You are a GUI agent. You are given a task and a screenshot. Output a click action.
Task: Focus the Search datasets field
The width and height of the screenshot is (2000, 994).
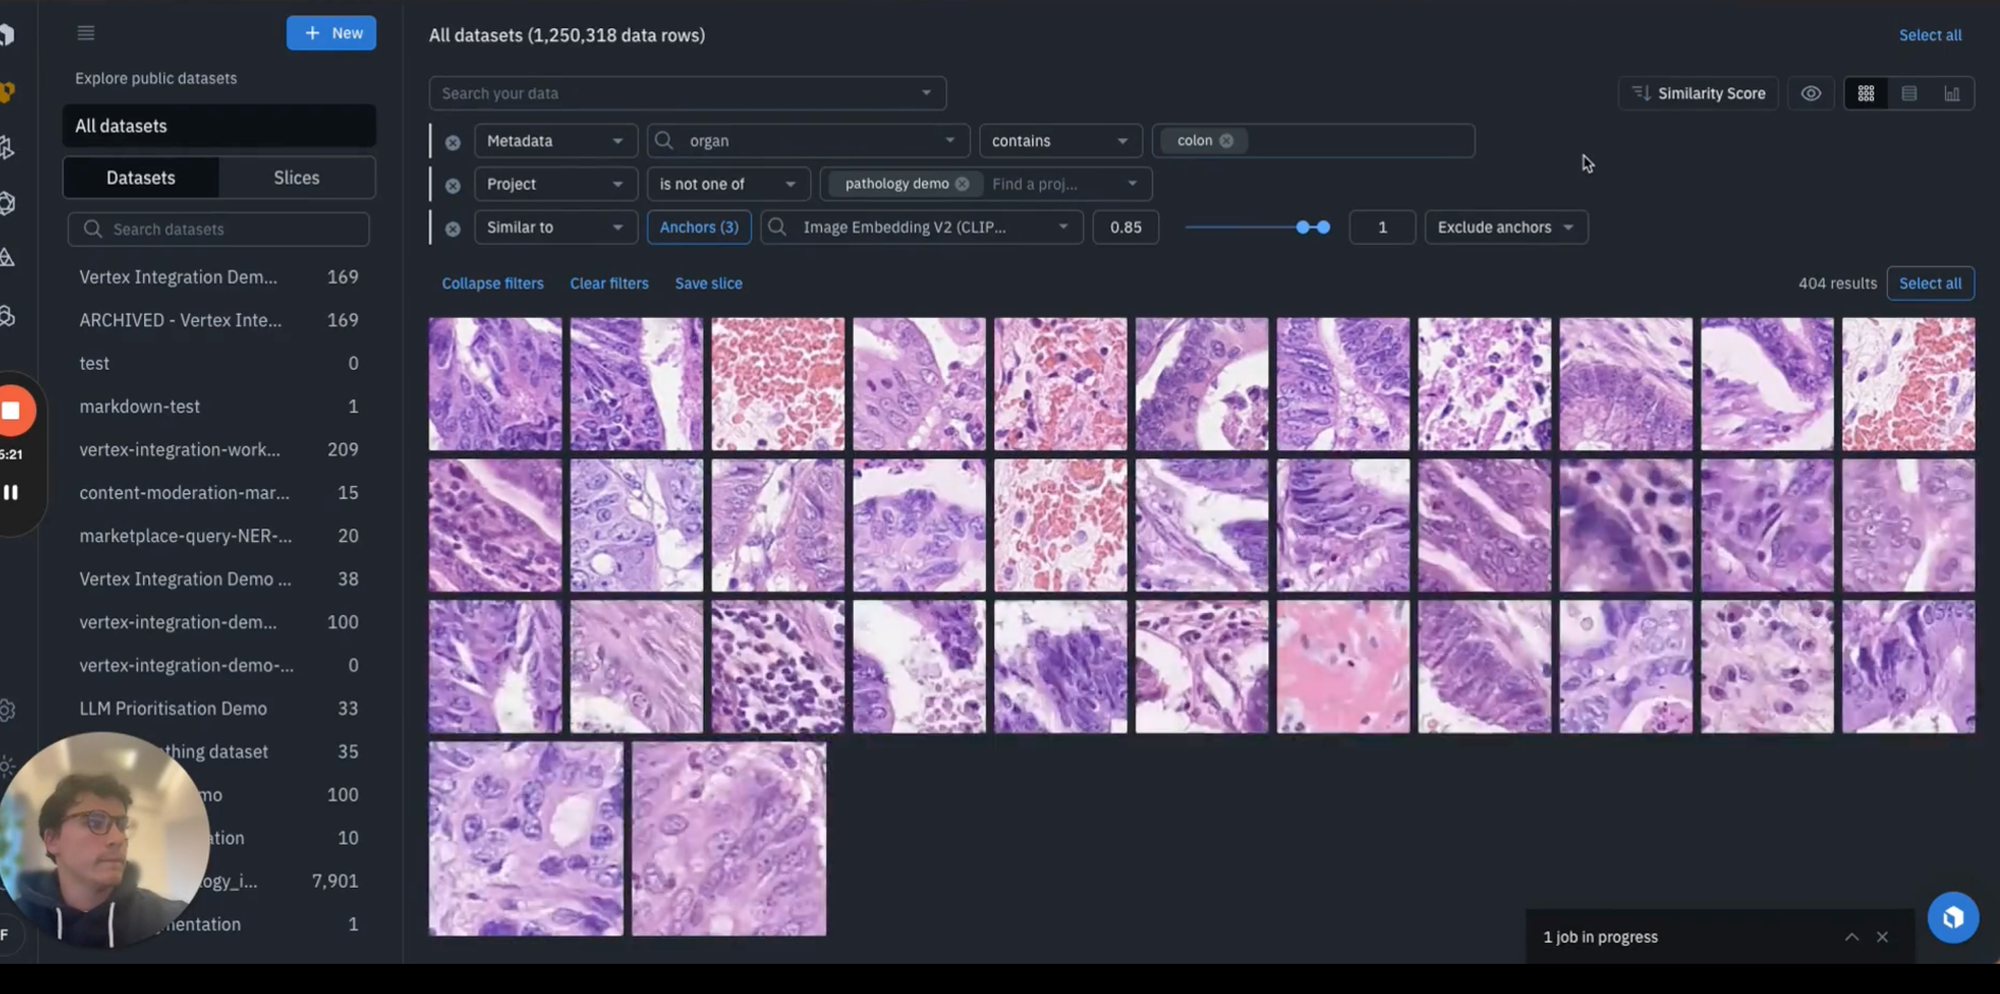[x=219, y=229]
